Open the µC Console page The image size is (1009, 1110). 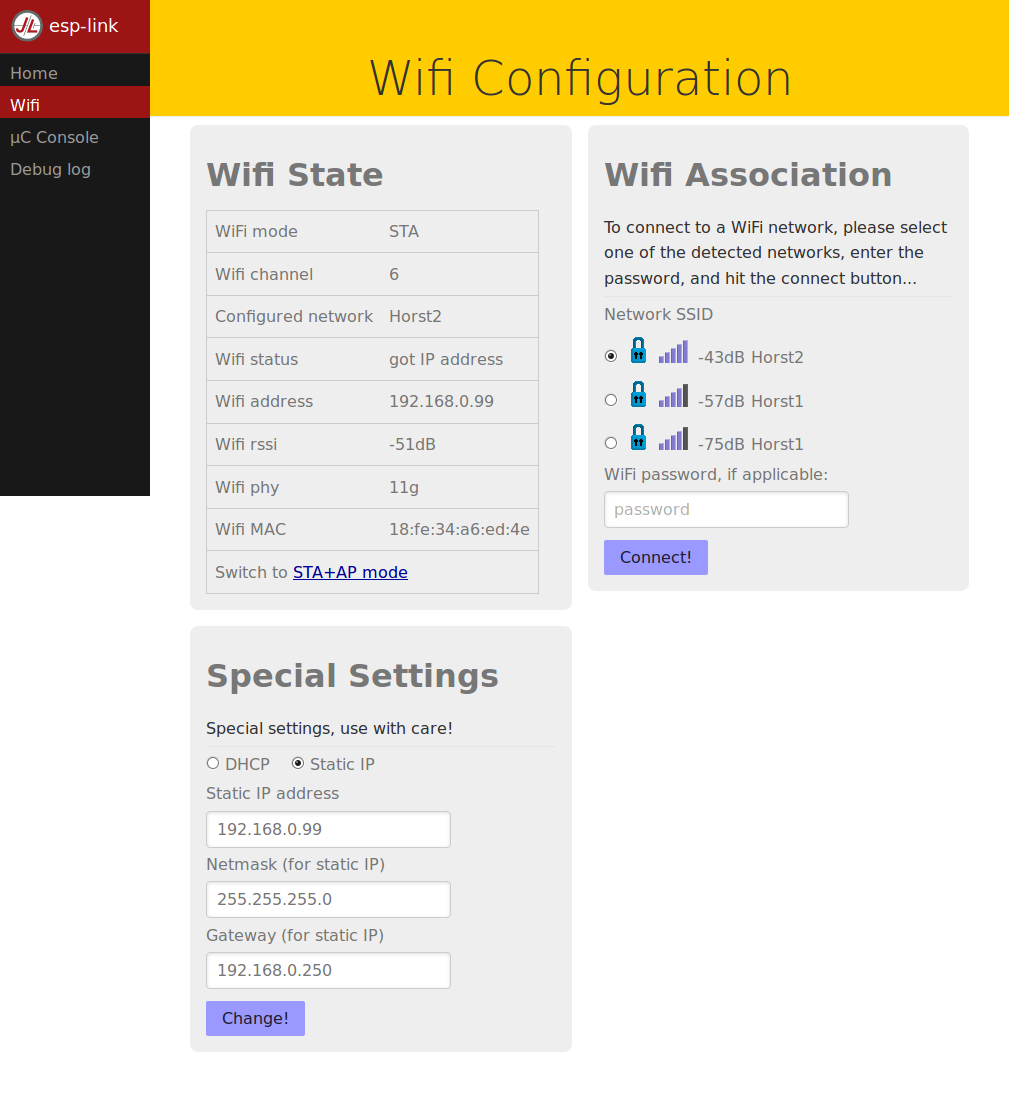click(x=75, y=137)
